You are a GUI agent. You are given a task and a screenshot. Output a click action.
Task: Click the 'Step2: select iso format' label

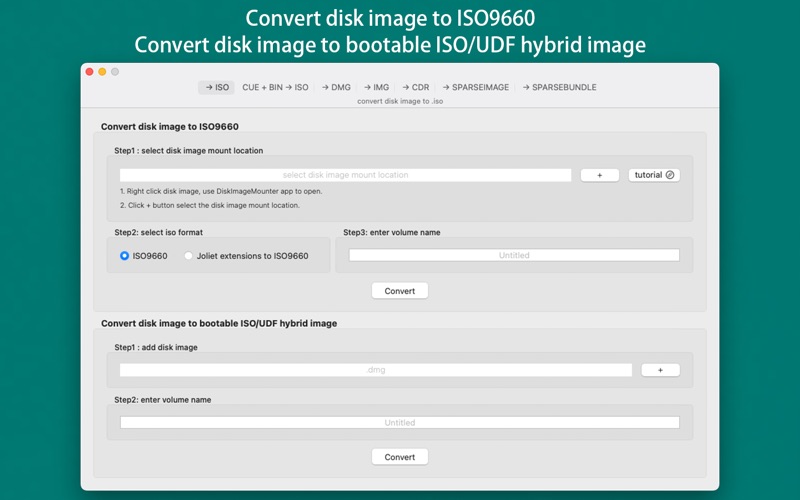(x=158, y=232)
